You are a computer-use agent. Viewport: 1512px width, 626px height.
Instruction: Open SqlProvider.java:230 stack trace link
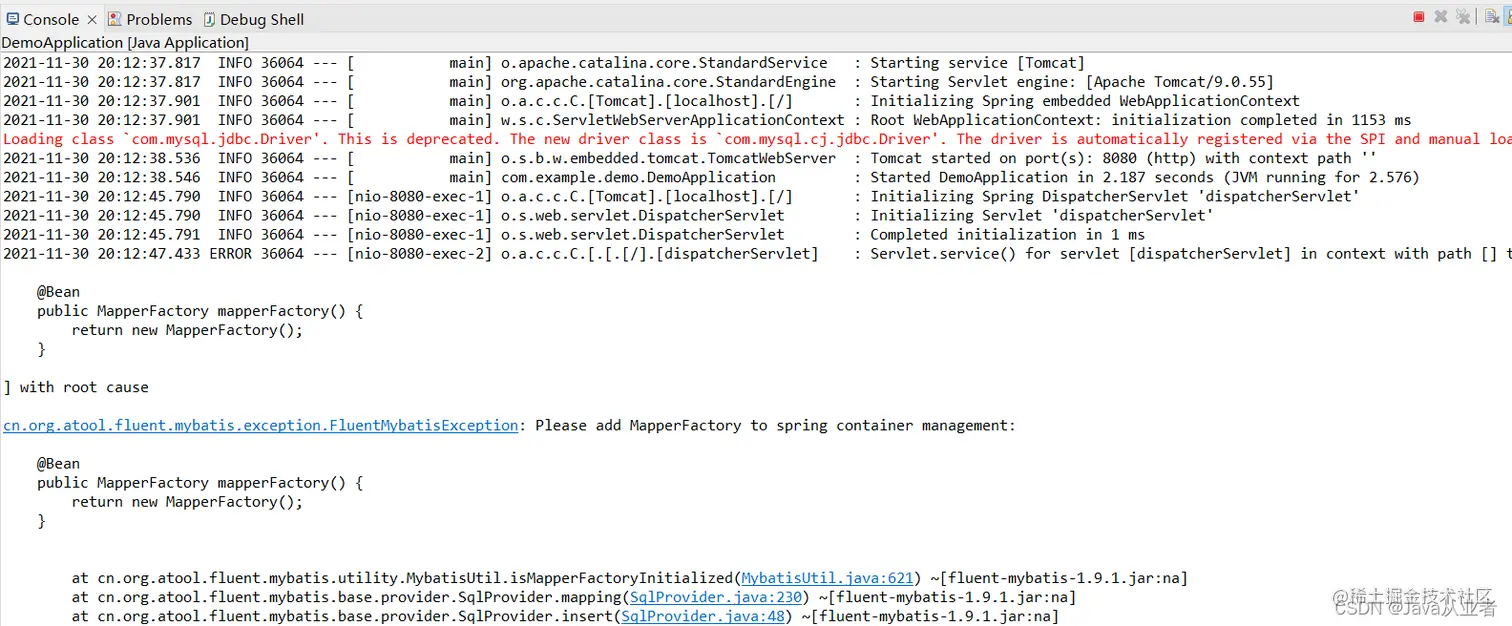[716, 597]
